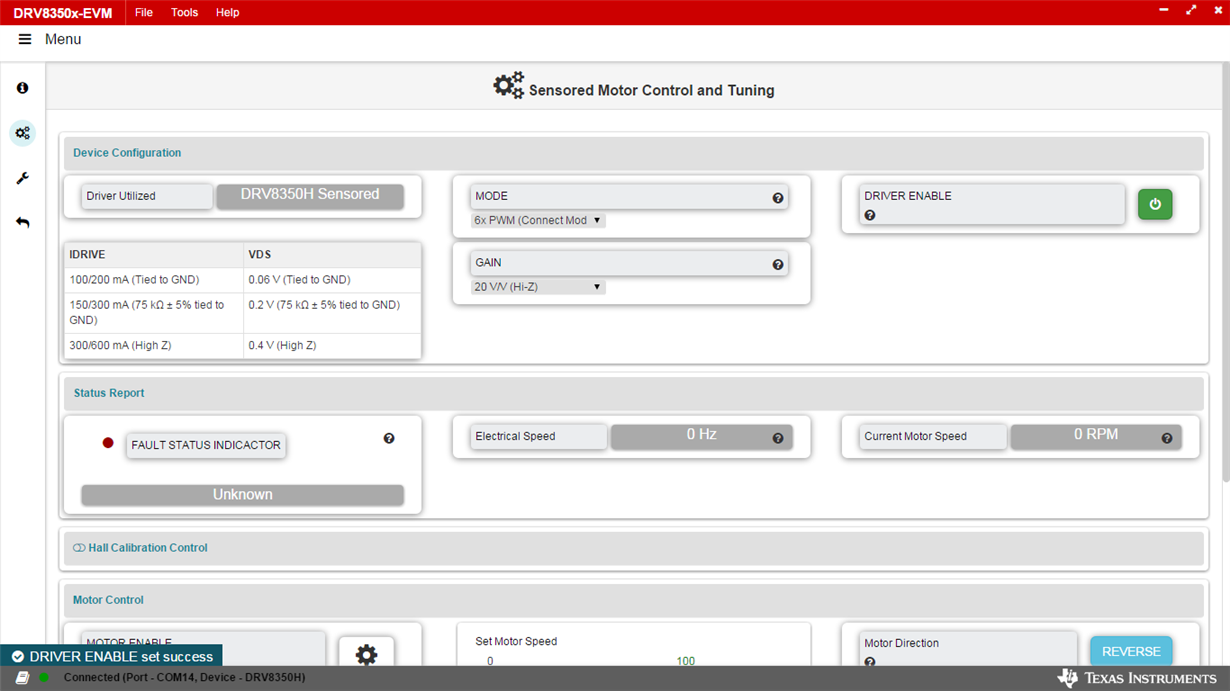Open the File menu

coord(144,12)
